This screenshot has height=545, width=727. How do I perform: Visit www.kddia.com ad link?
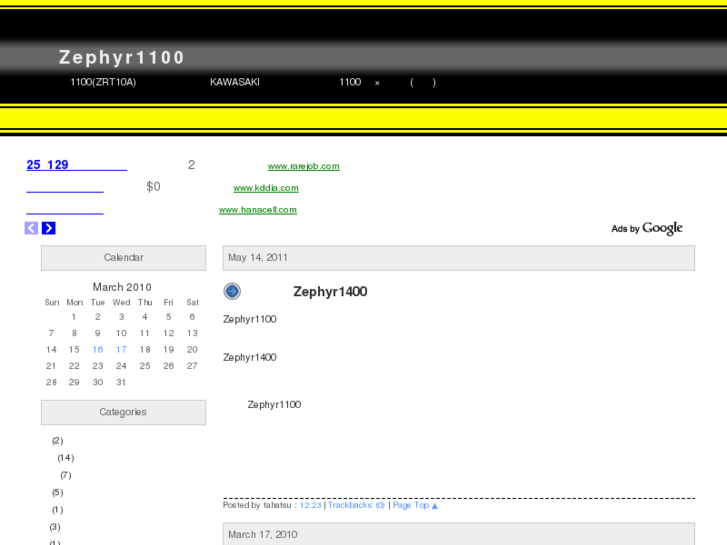click(x=266, y=188)
